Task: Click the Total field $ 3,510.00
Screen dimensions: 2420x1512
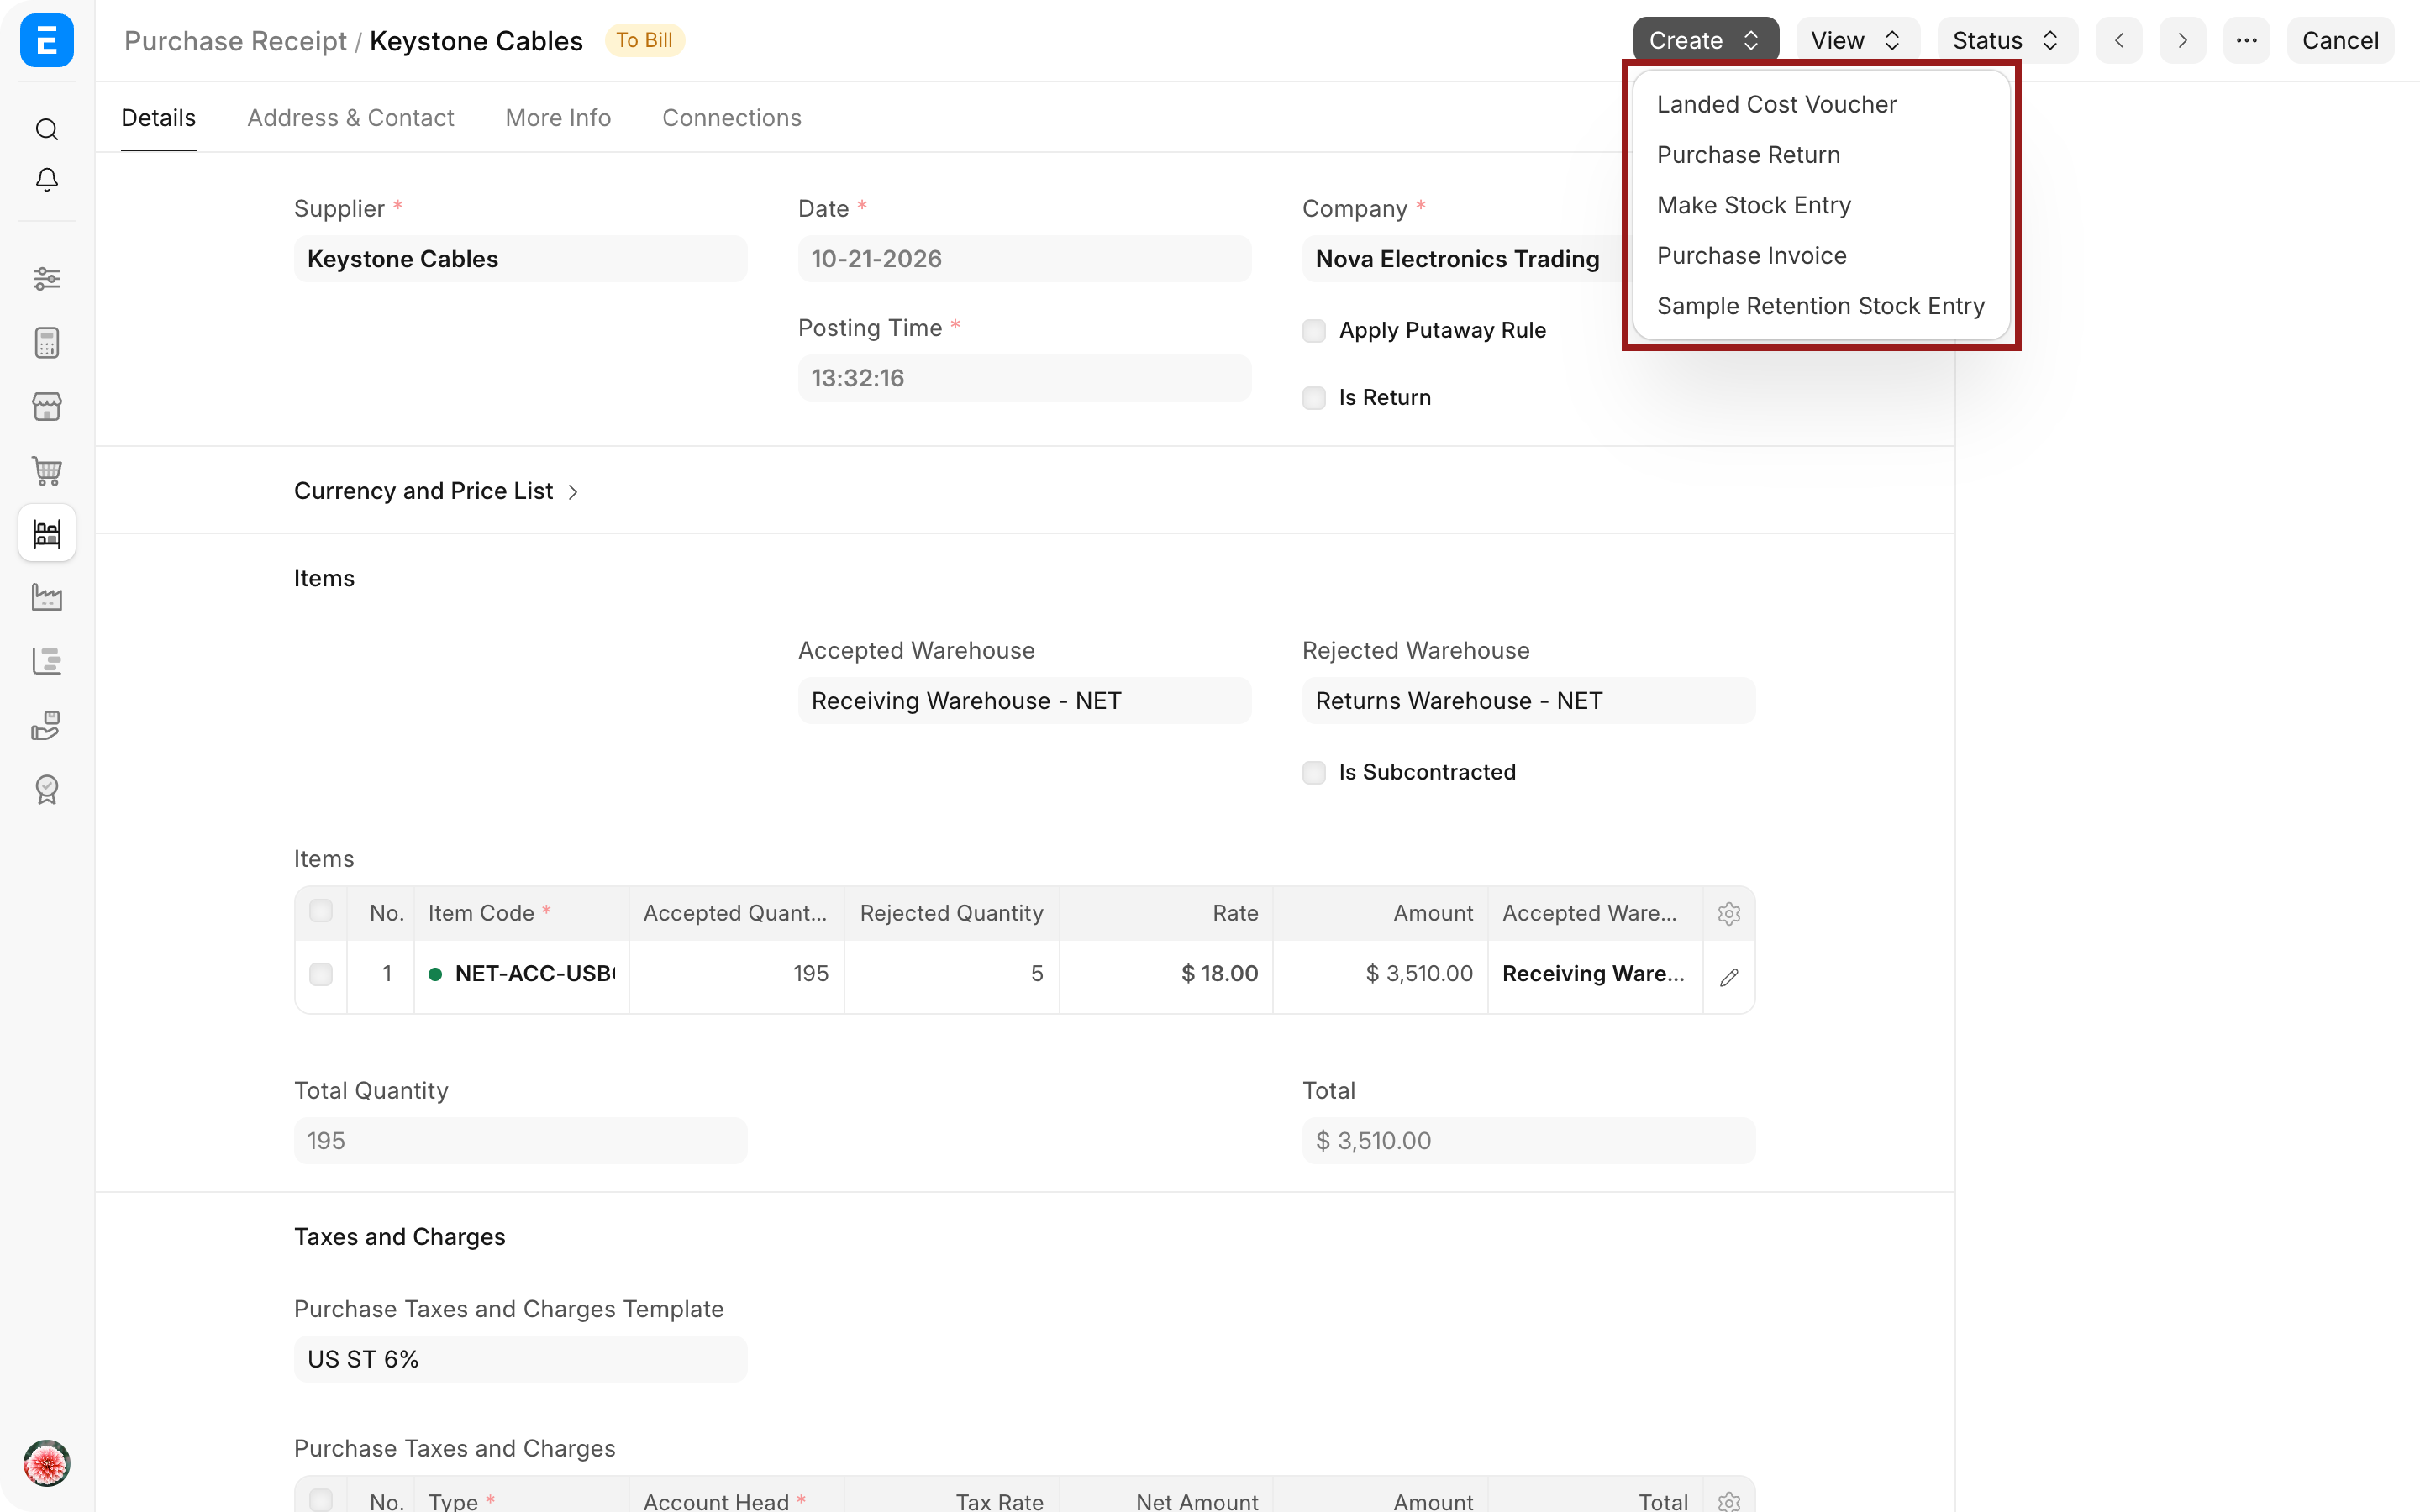Action: point(1528,1141)
